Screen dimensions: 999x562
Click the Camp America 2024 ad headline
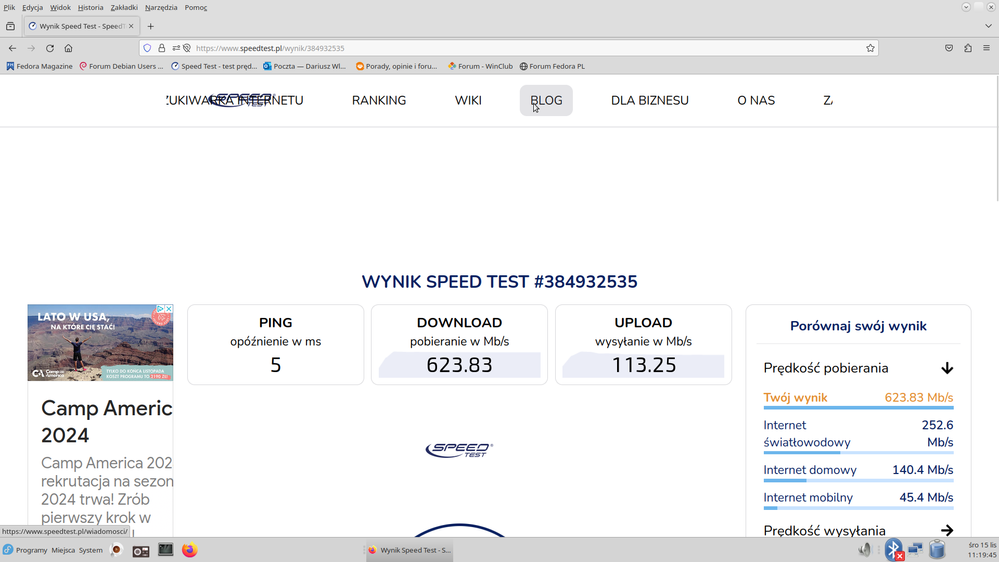point(106,422)
